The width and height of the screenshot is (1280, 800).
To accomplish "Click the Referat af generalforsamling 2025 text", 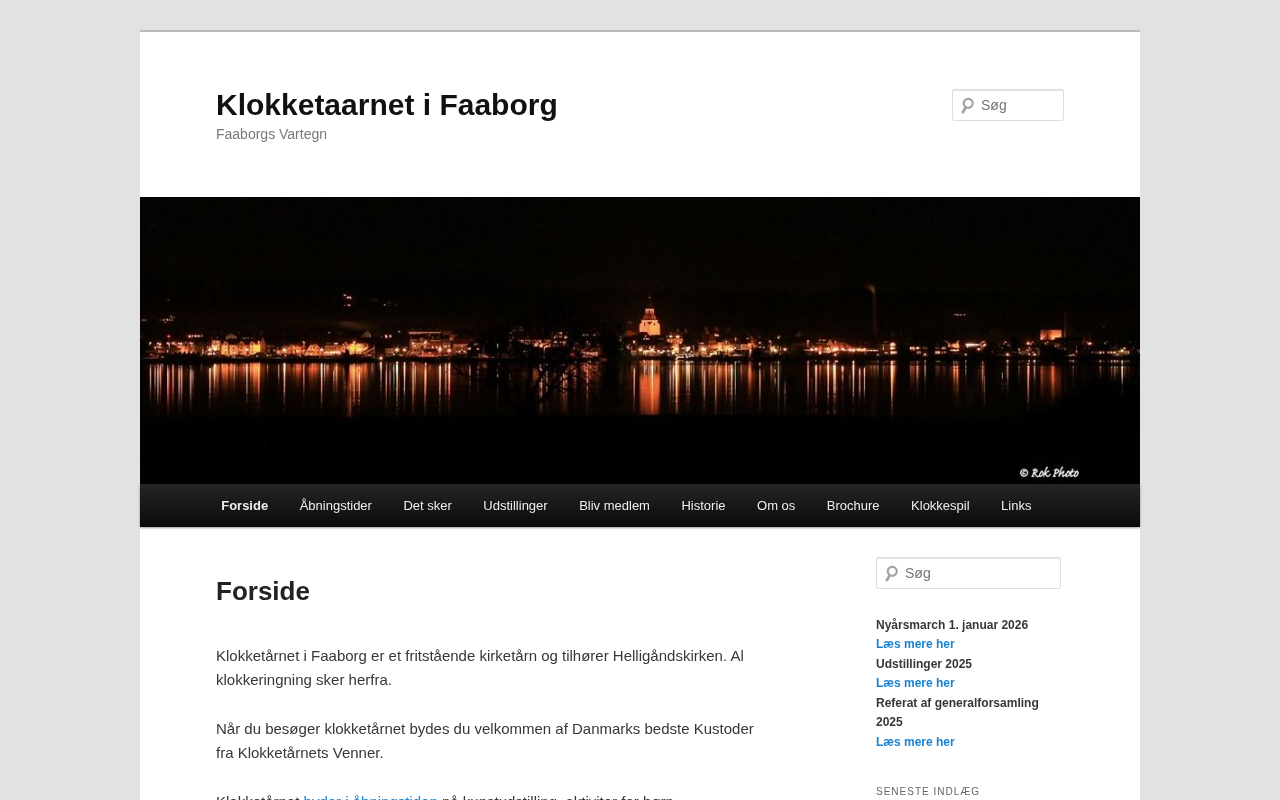I will pos(957,713).
